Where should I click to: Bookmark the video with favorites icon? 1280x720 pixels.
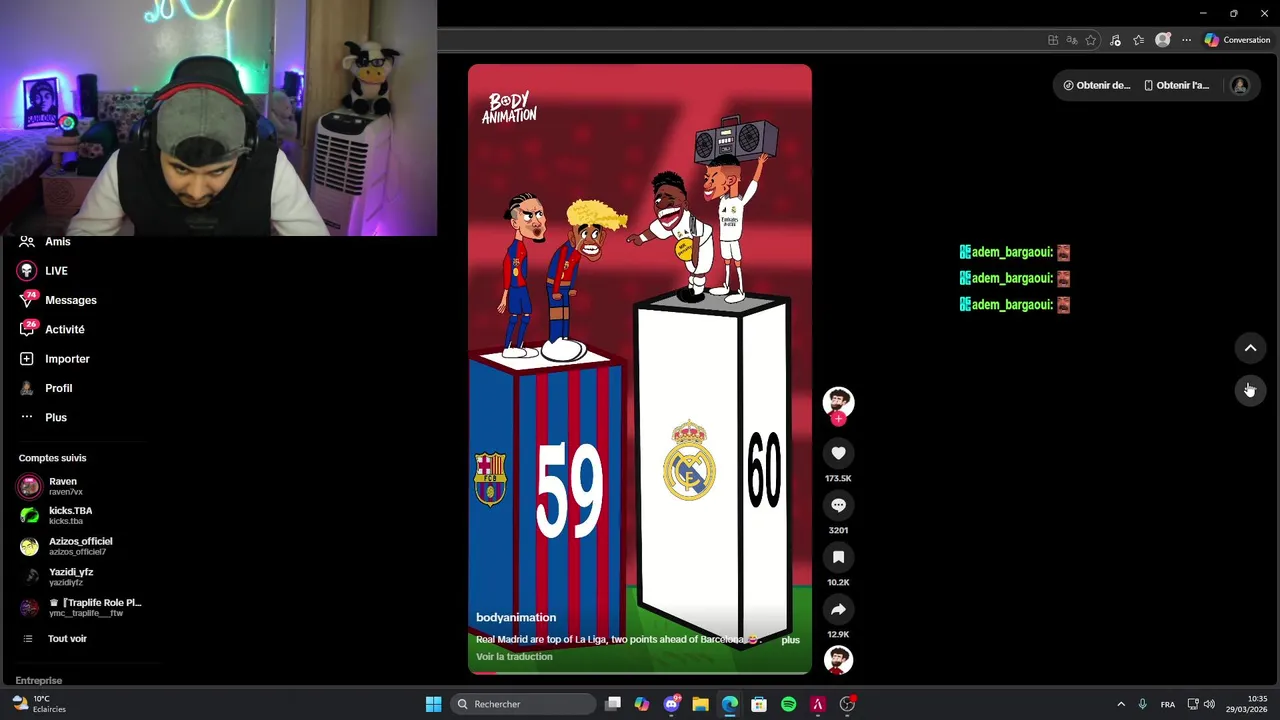click(838, 557)
